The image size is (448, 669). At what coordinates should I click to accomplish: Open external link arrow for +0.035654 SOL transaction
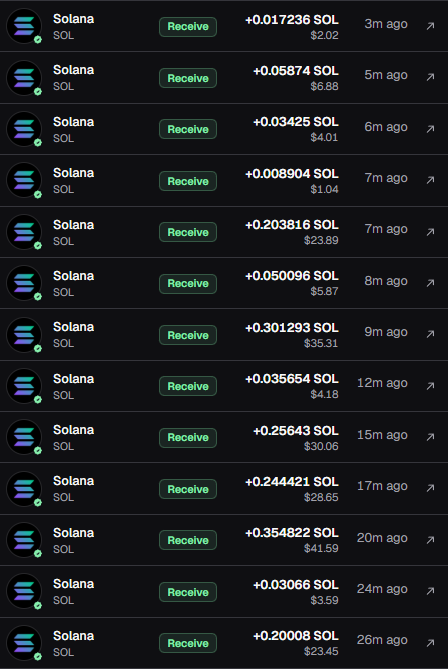431,386
